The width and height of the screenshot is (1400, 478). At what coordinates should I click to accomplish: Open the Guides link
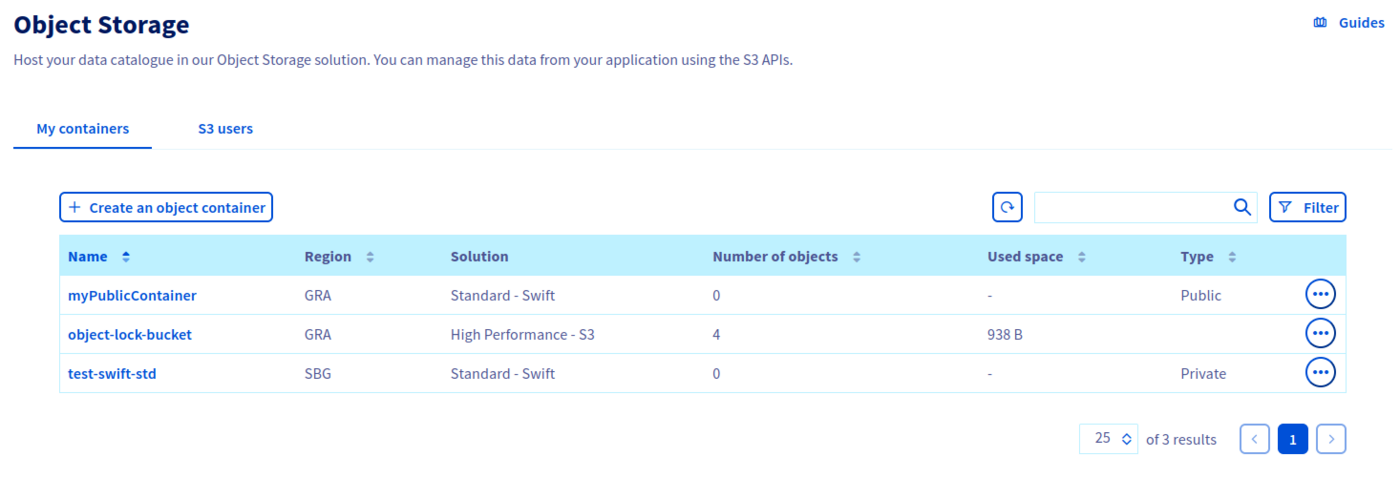[1349, 23]
